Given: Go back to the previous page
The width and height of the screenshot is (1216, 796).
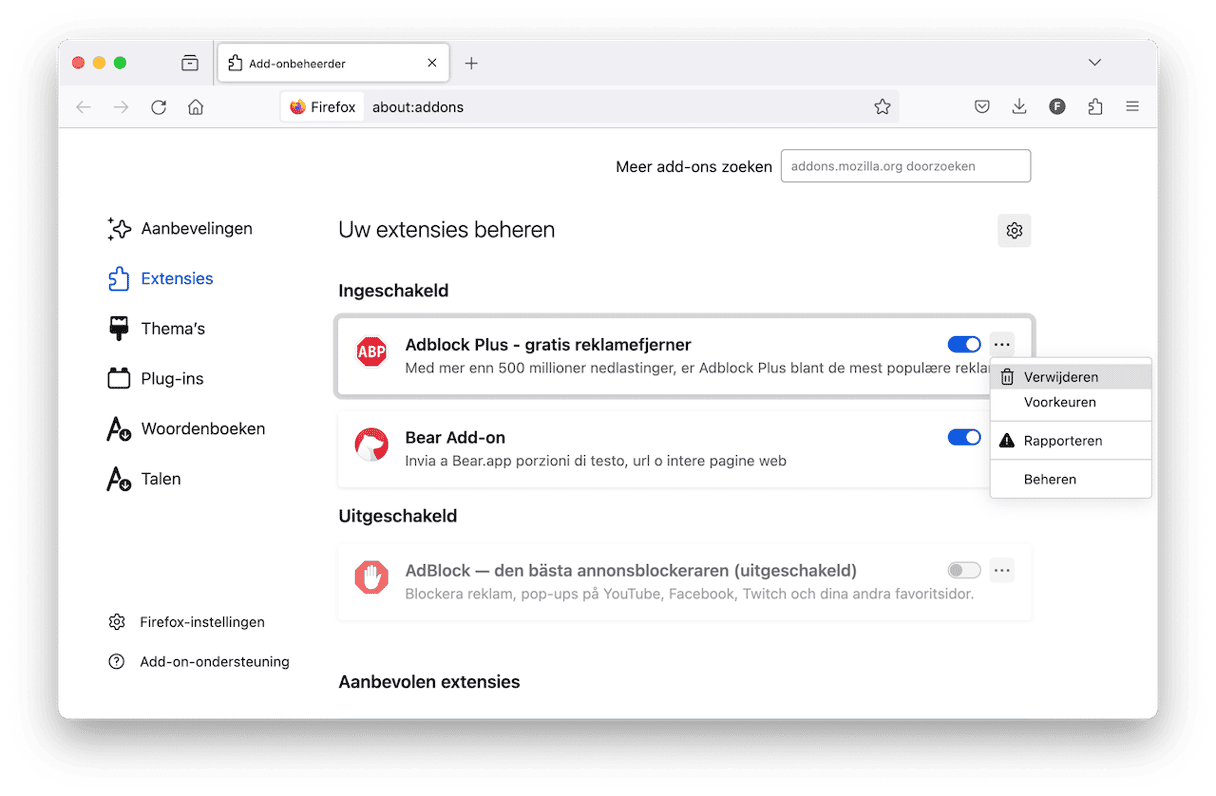Looking at the screenshot, I should click(84, 107).
